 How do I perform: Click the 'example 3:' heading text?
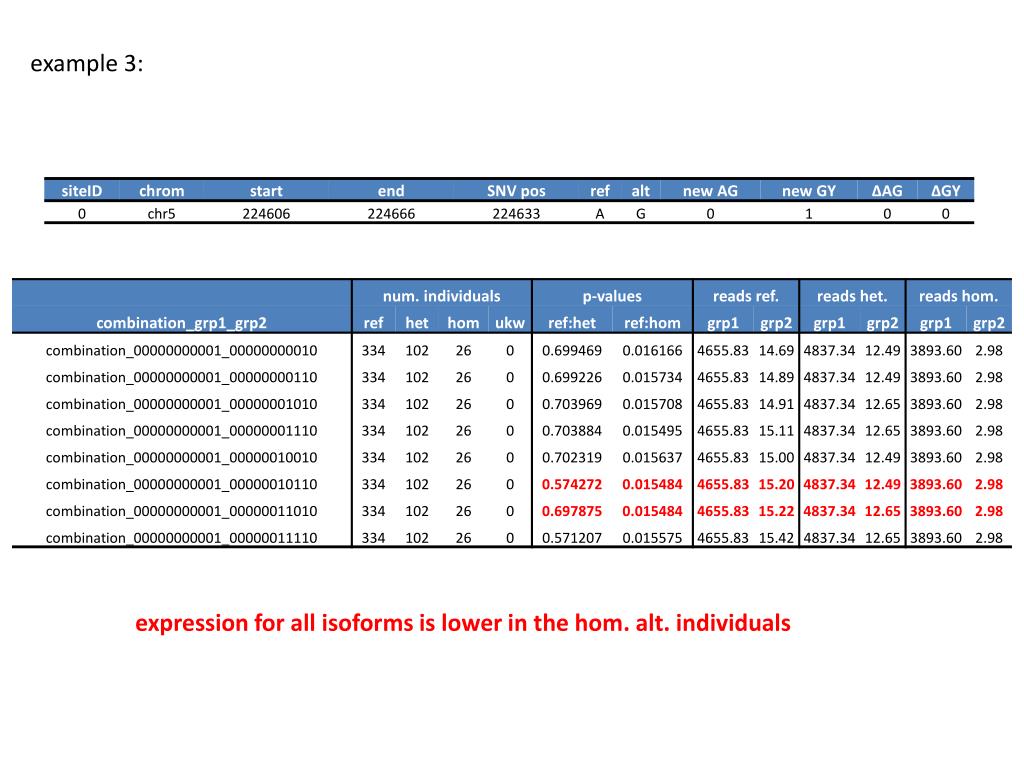point(86,64)
